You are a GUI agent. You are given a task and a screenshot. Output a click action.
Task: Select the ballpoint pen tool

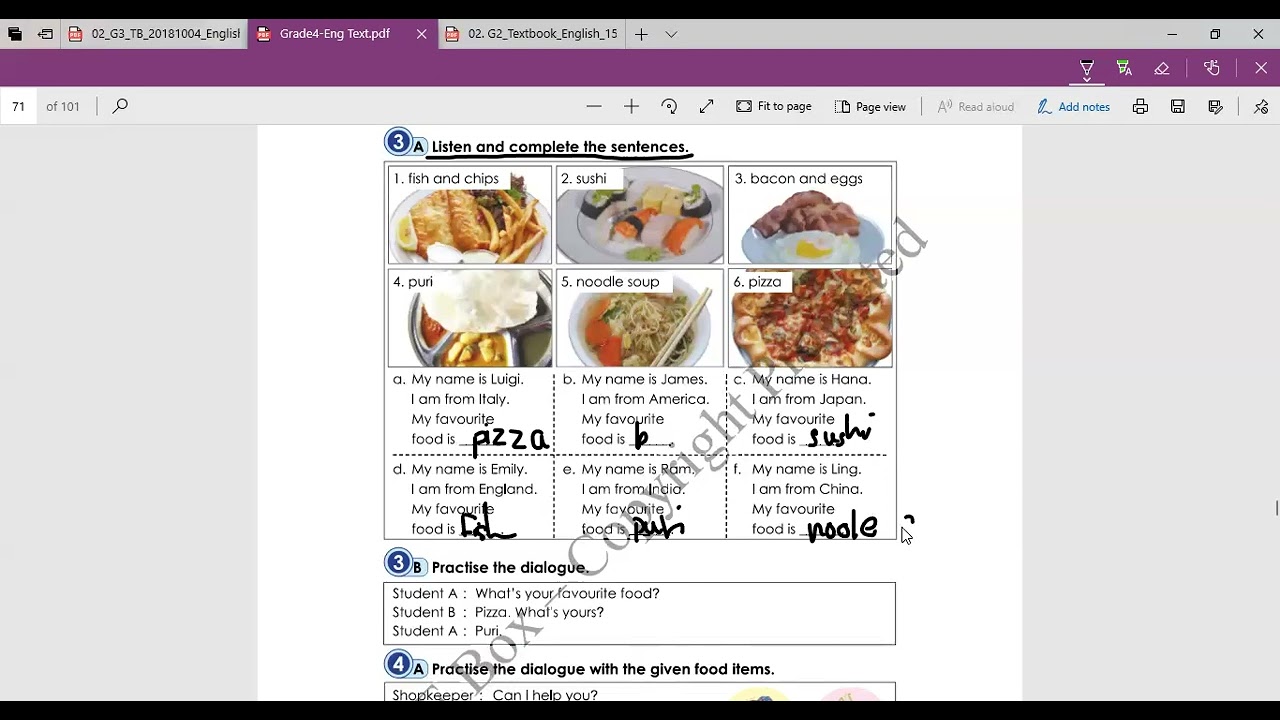pos(1086,69)
